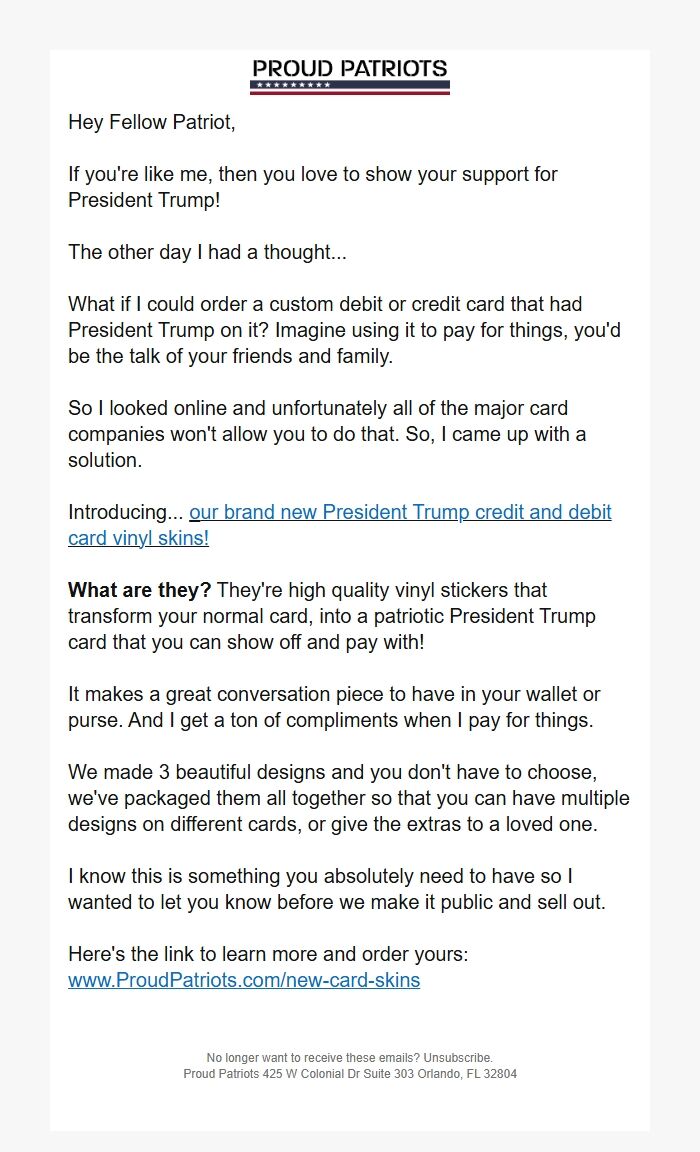This screenshot has height=1152, width=700.
Task: Click the bold "What are they?" text
Action: pyautogui.click(x=139, y=590)
